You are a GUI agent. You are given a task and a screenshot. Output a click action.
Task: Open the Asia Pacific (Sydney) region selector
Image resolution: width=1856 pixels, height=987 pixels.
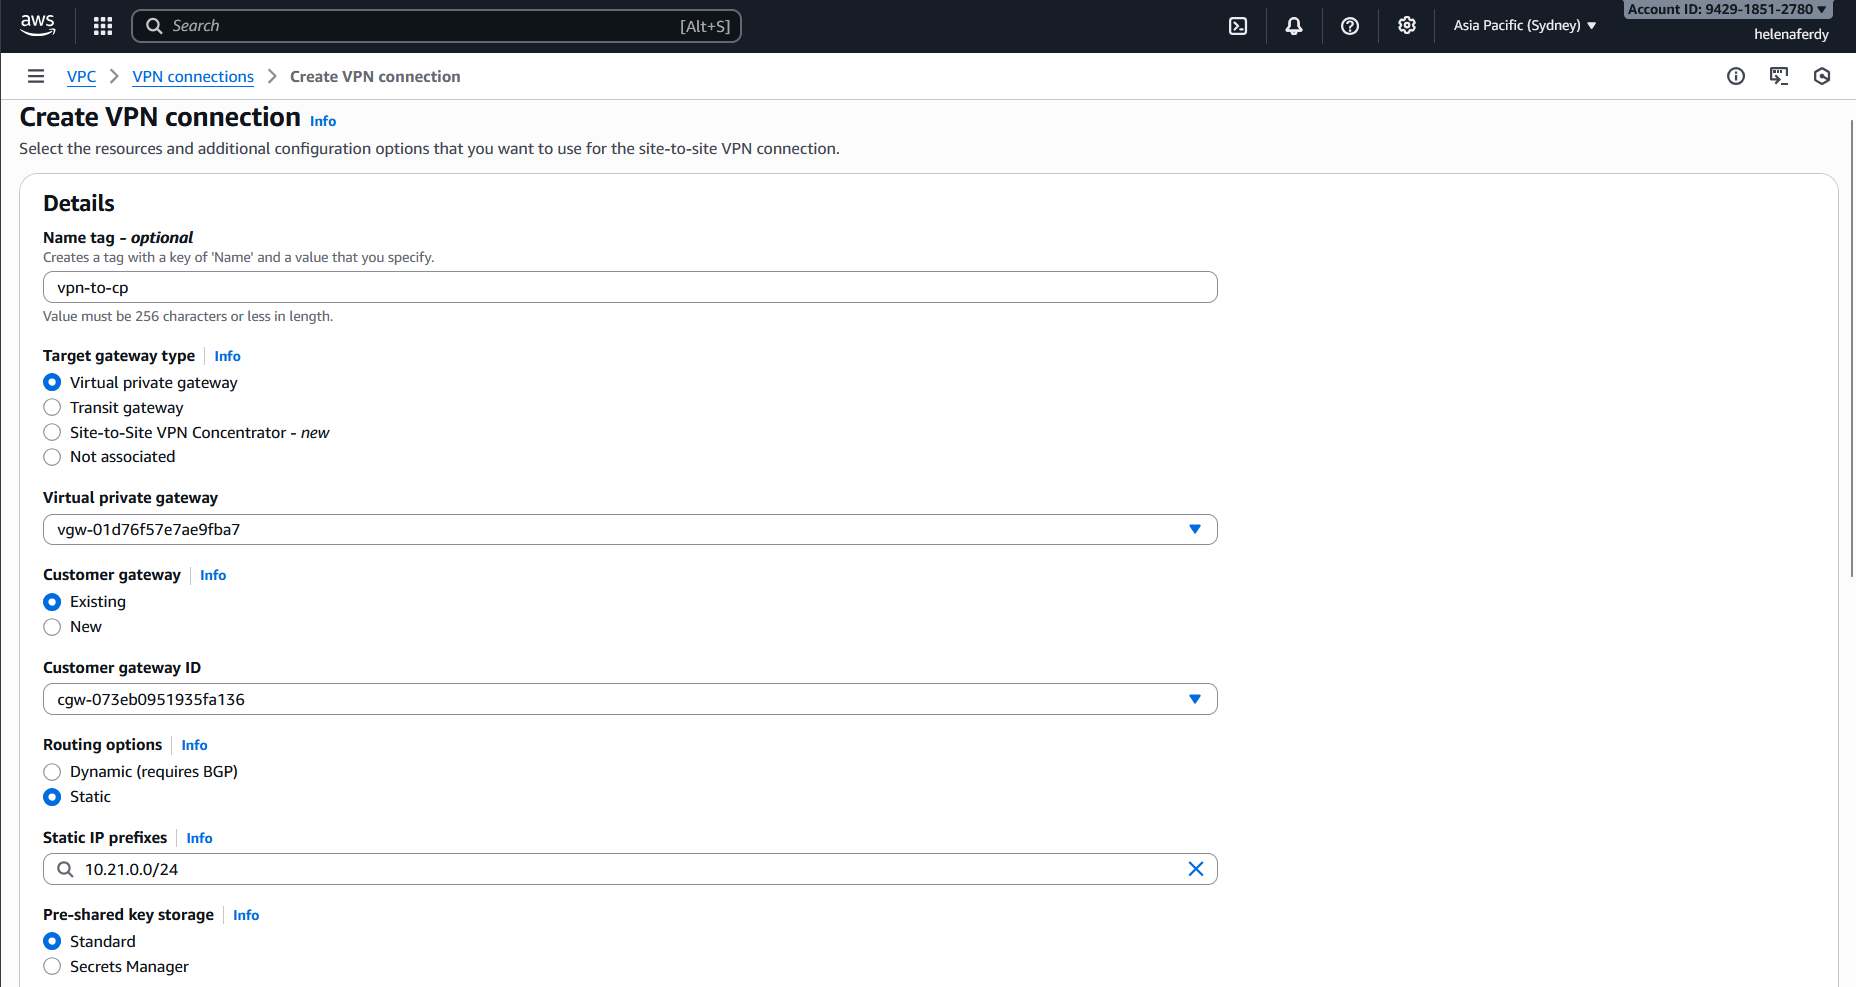[x=1524, y=26]
